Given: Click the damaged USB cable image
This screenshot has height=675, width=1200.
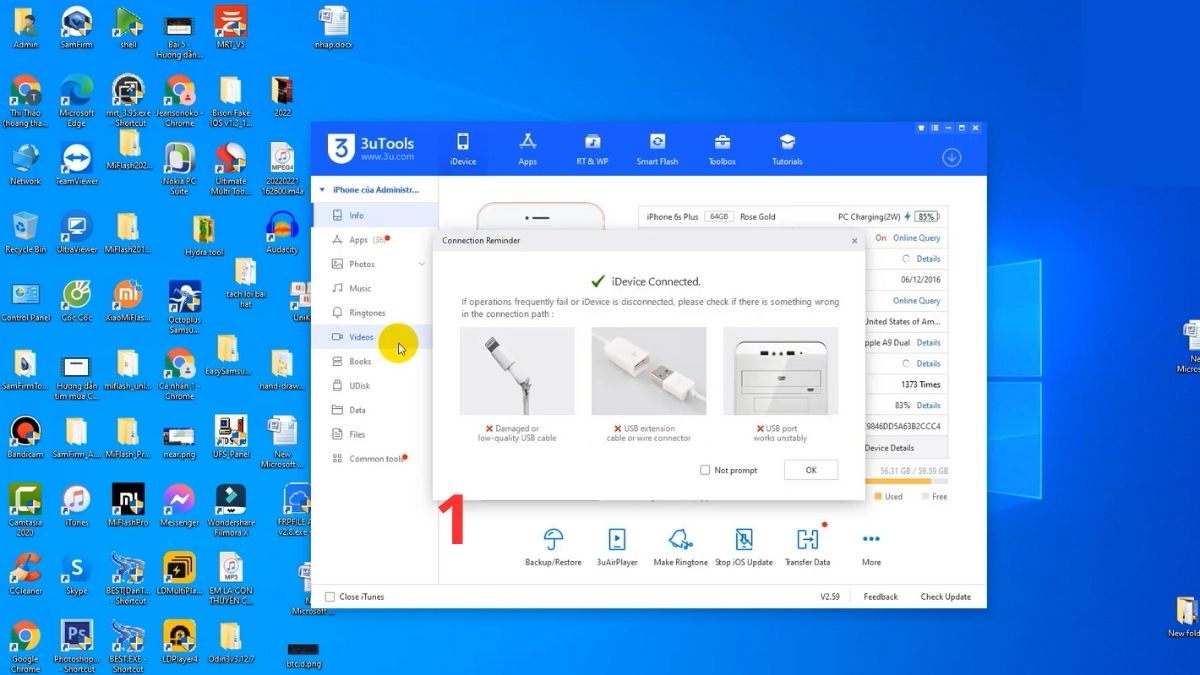Looking at the screenshot, I should (517, 371).
